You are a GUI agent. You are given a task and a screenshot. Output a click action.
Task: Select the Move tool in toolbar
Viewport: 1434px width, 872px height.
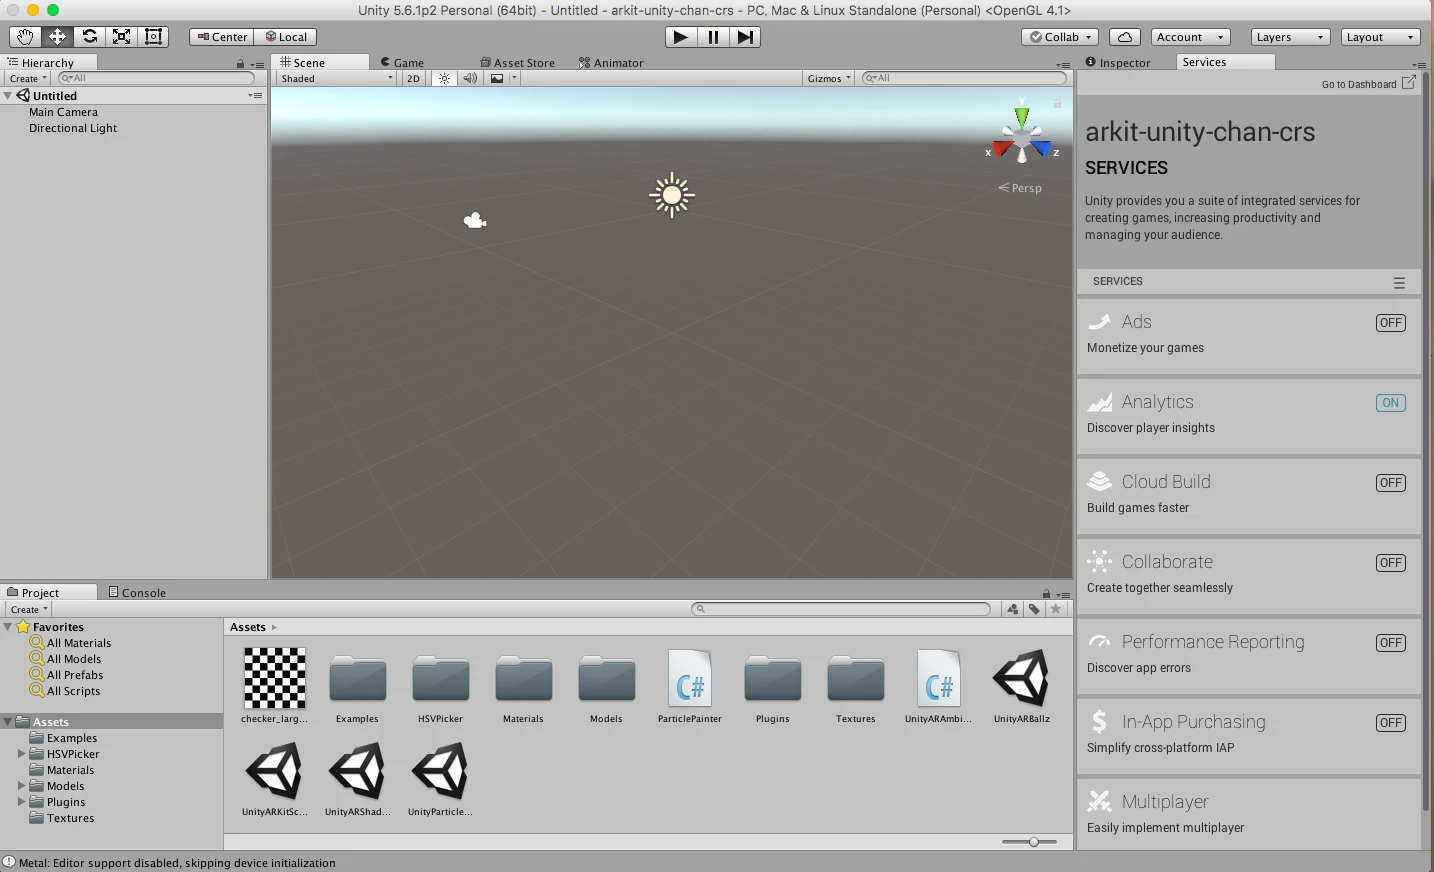[57, 37]
